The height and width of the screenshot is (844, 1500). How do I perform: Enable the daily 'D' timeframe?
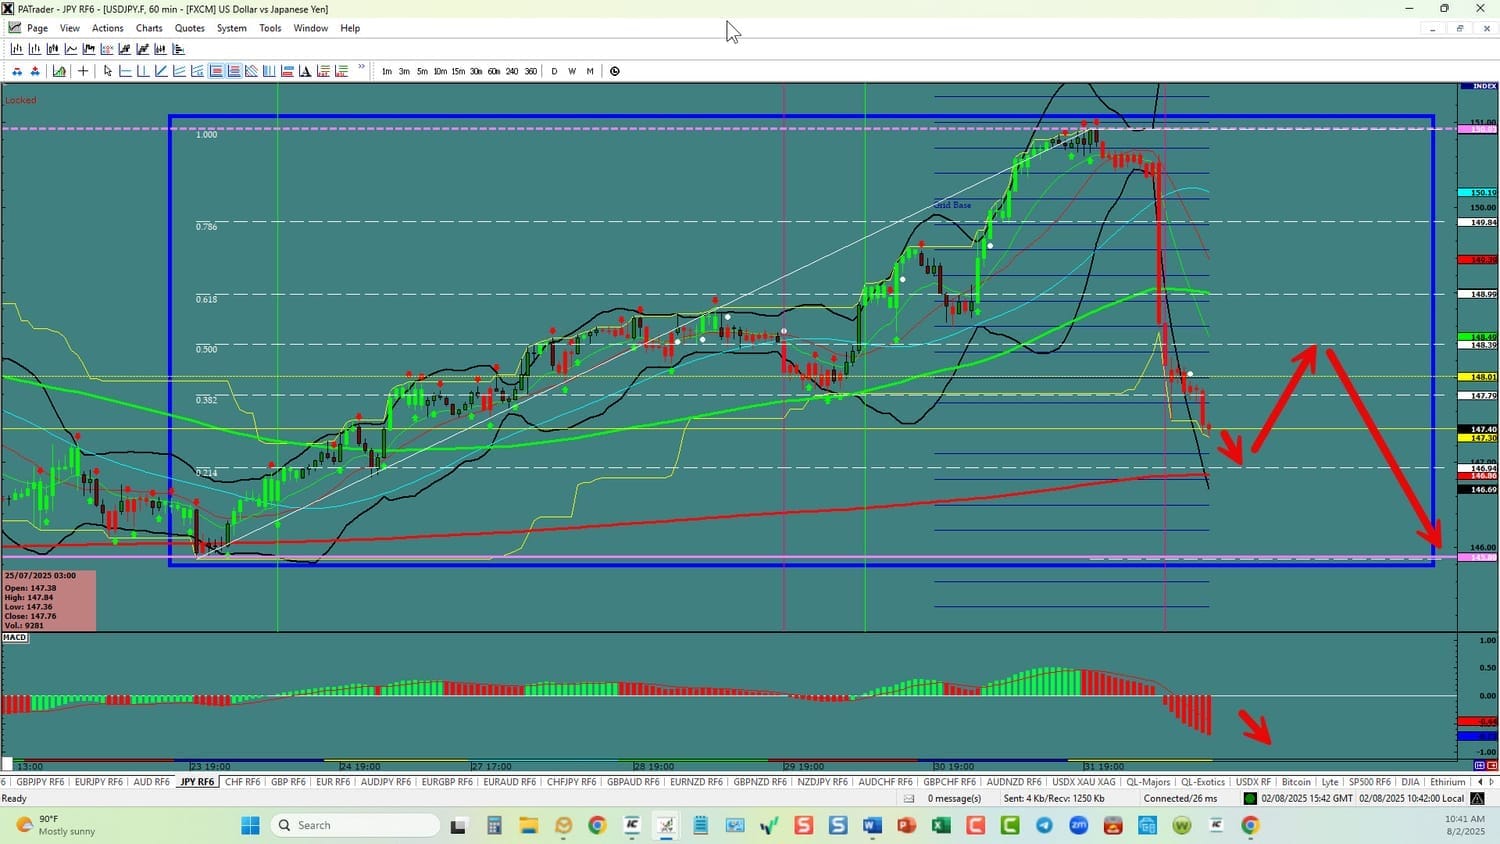554,71
